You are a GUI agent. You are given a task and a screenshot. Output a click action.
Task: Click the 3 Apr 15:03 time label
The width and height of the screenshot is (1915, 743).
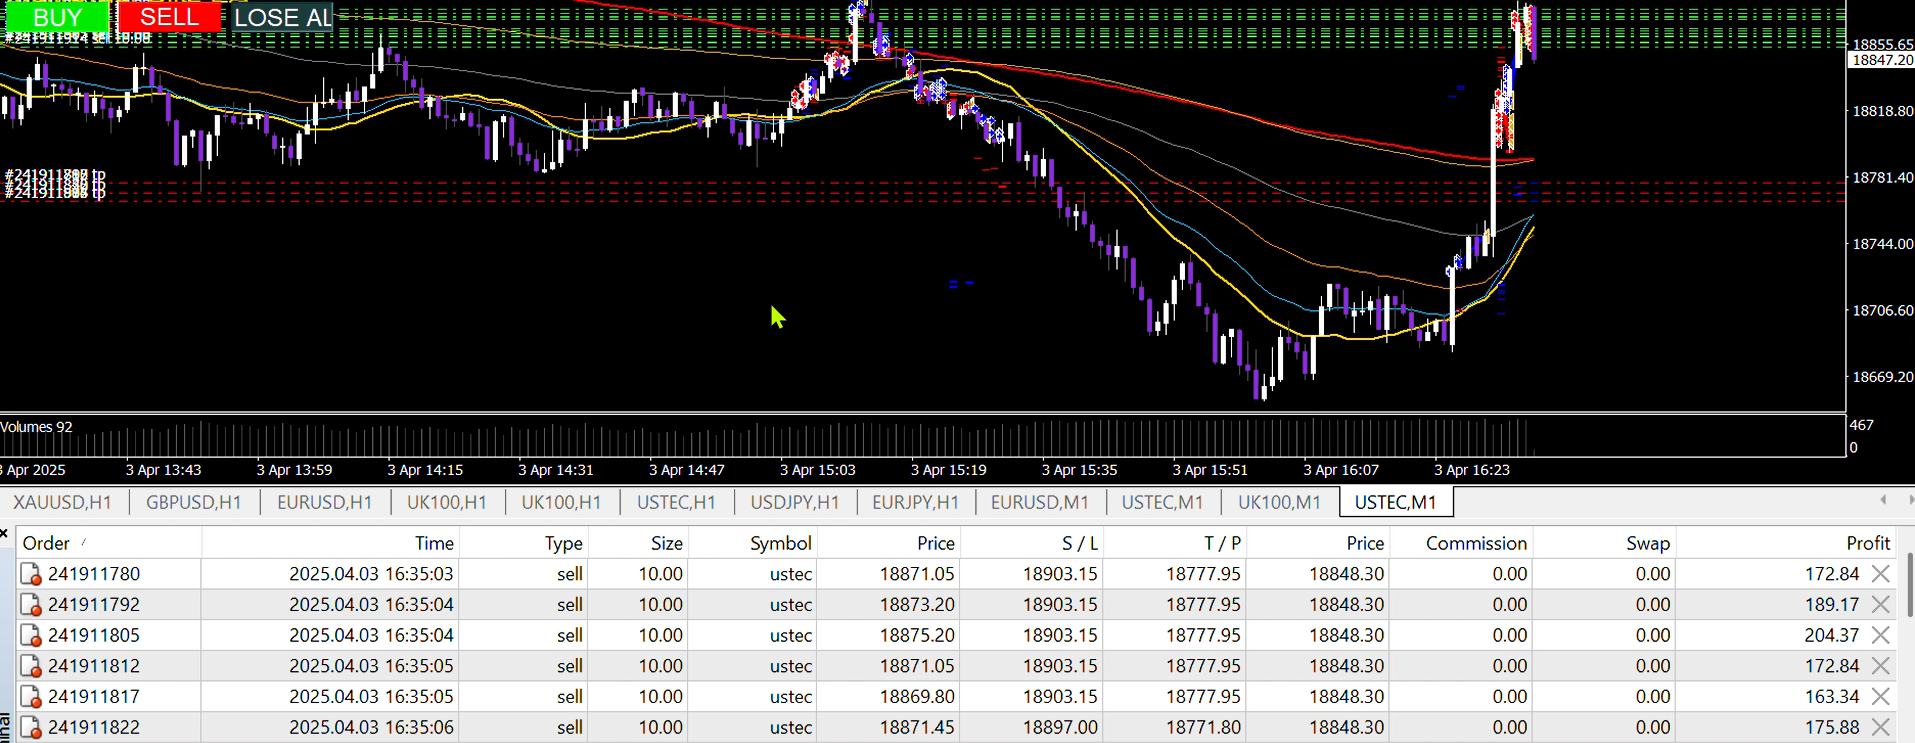[x=818, y=469]
